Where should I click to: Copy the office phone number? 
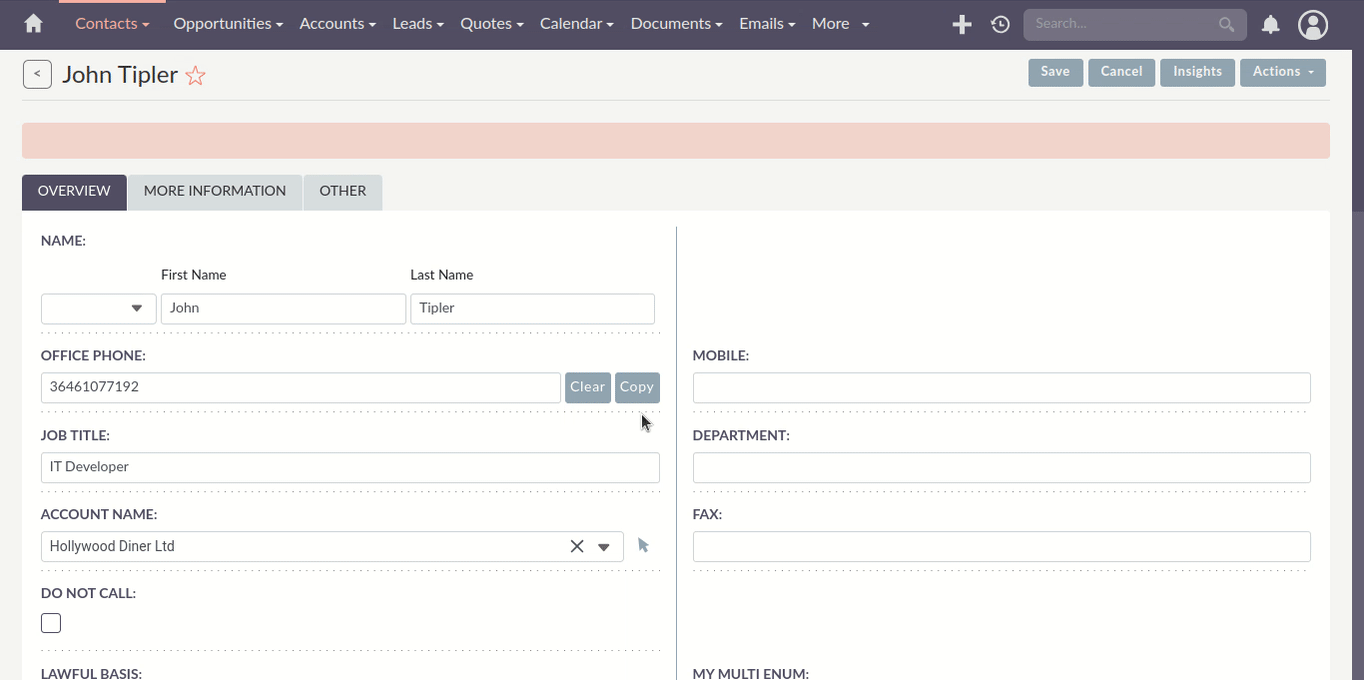[637, 387]
